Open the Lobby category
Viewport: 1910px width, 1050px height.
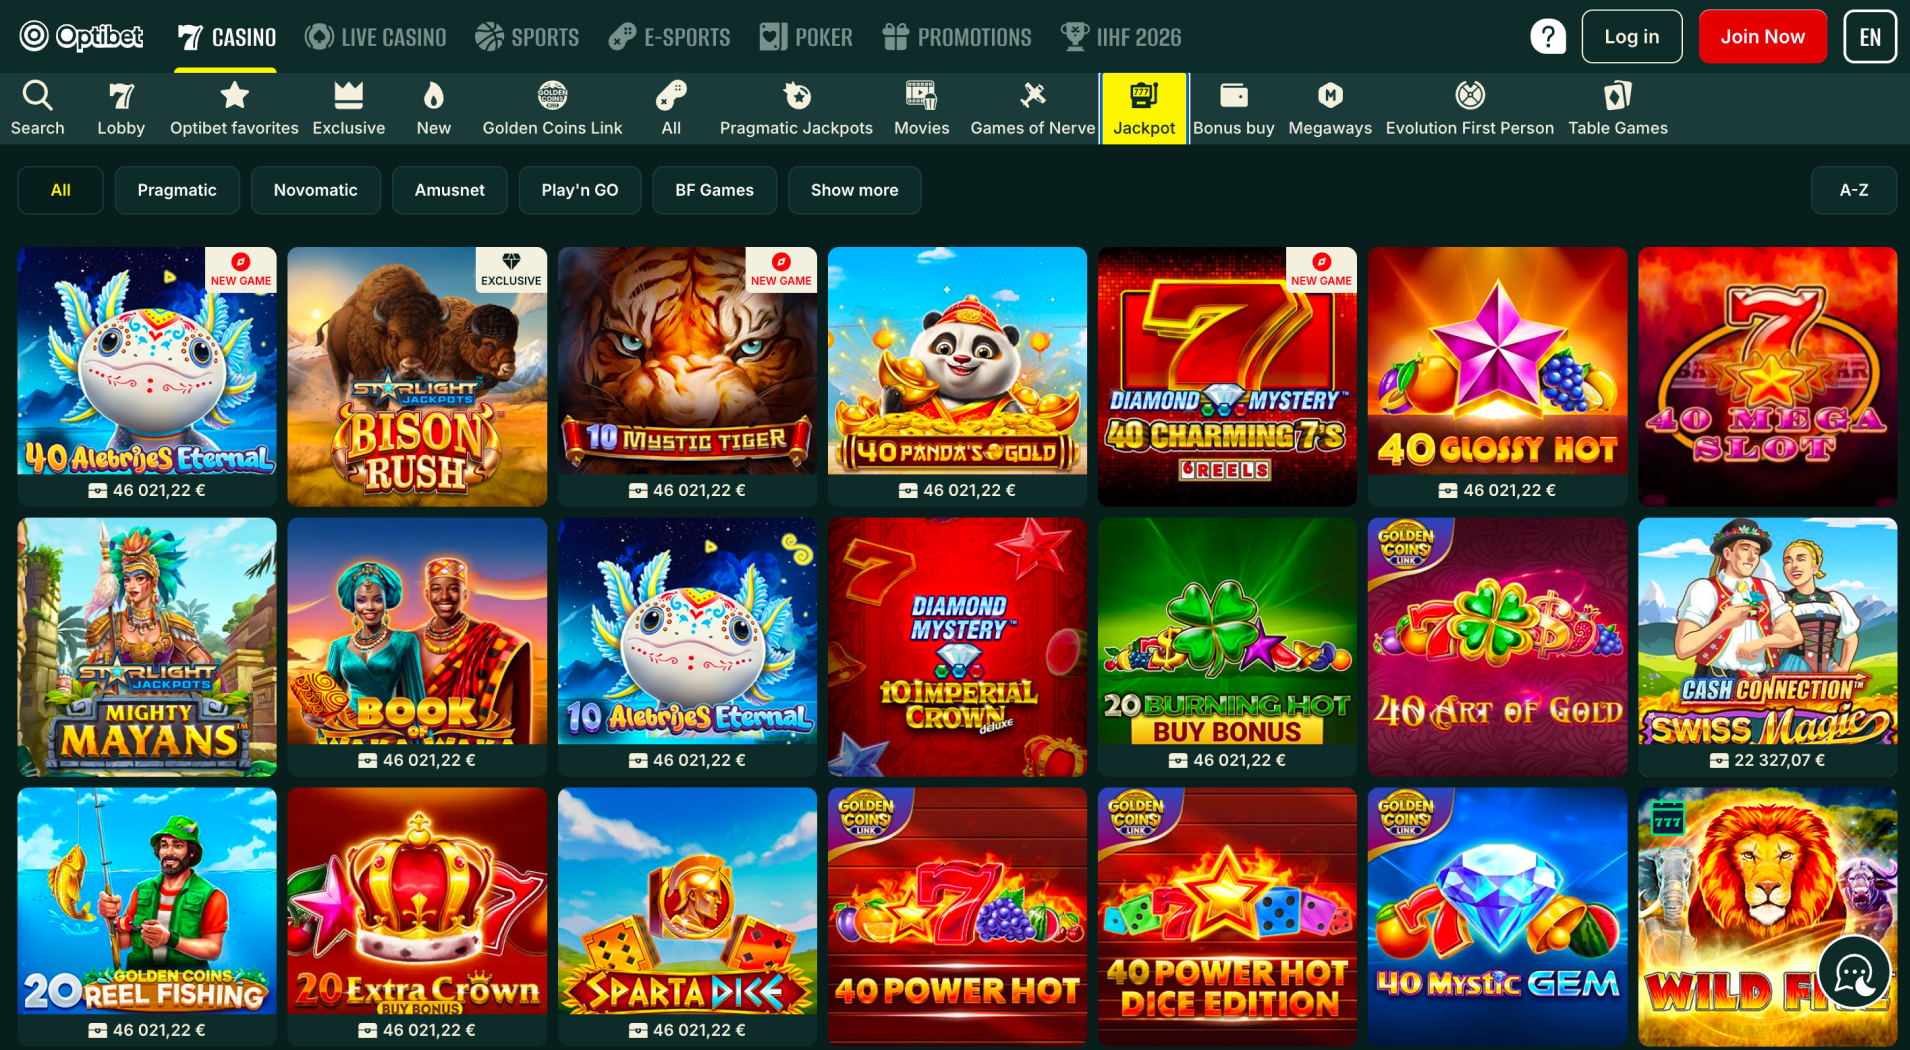point(121,109)
